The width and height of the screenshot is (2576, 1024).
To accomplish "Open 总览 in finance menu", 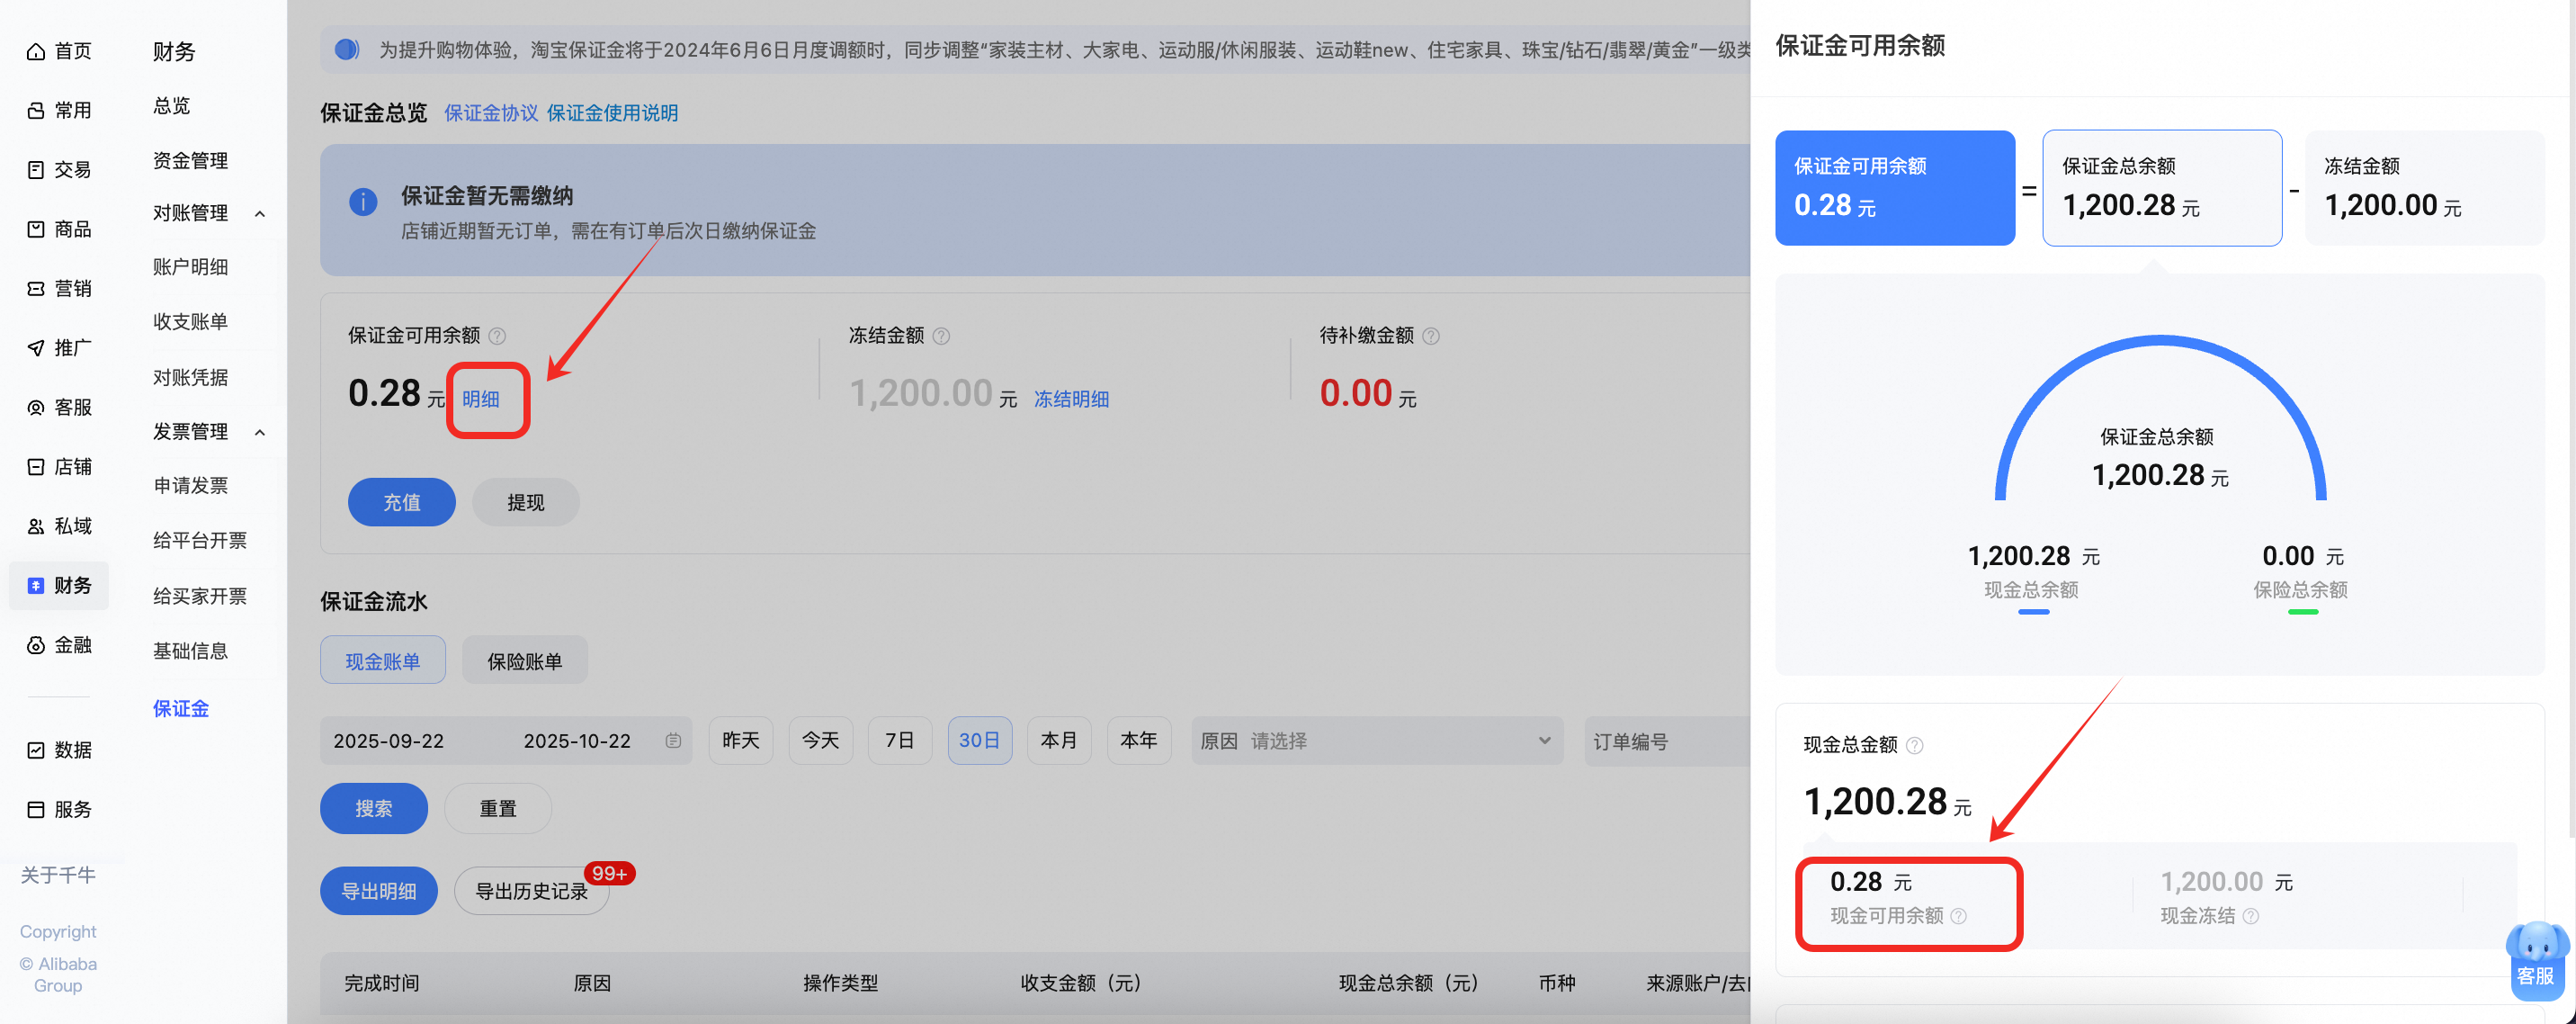I will pos(171,106).
